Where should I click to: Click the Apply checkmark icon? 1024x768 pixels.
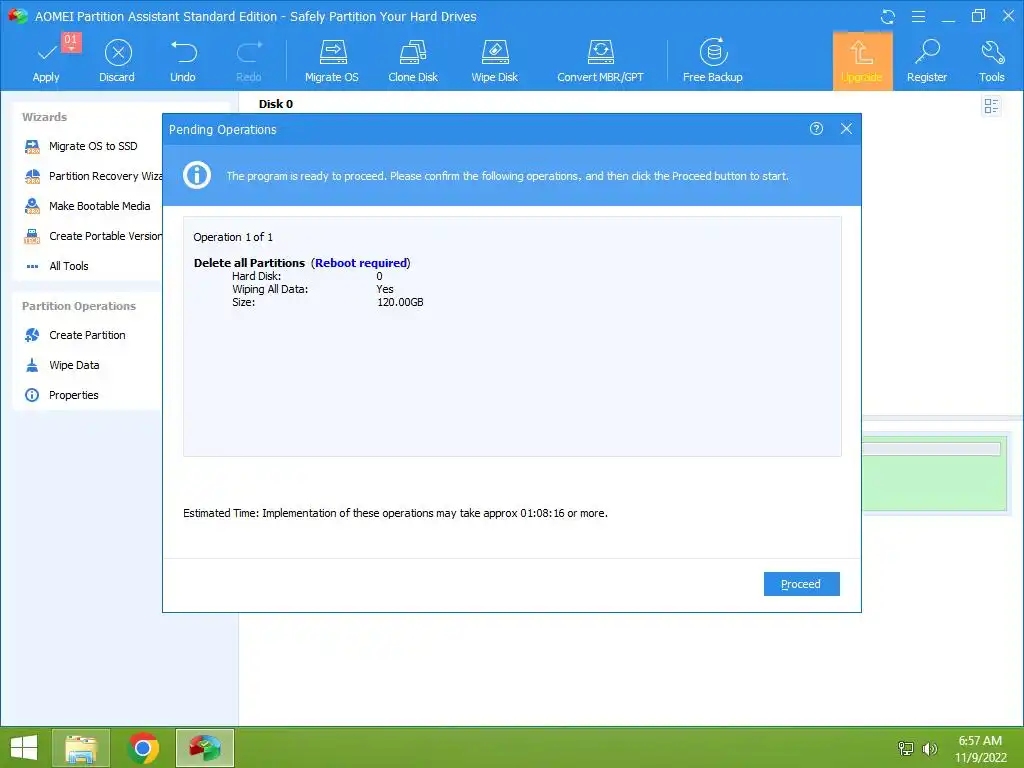46,54
